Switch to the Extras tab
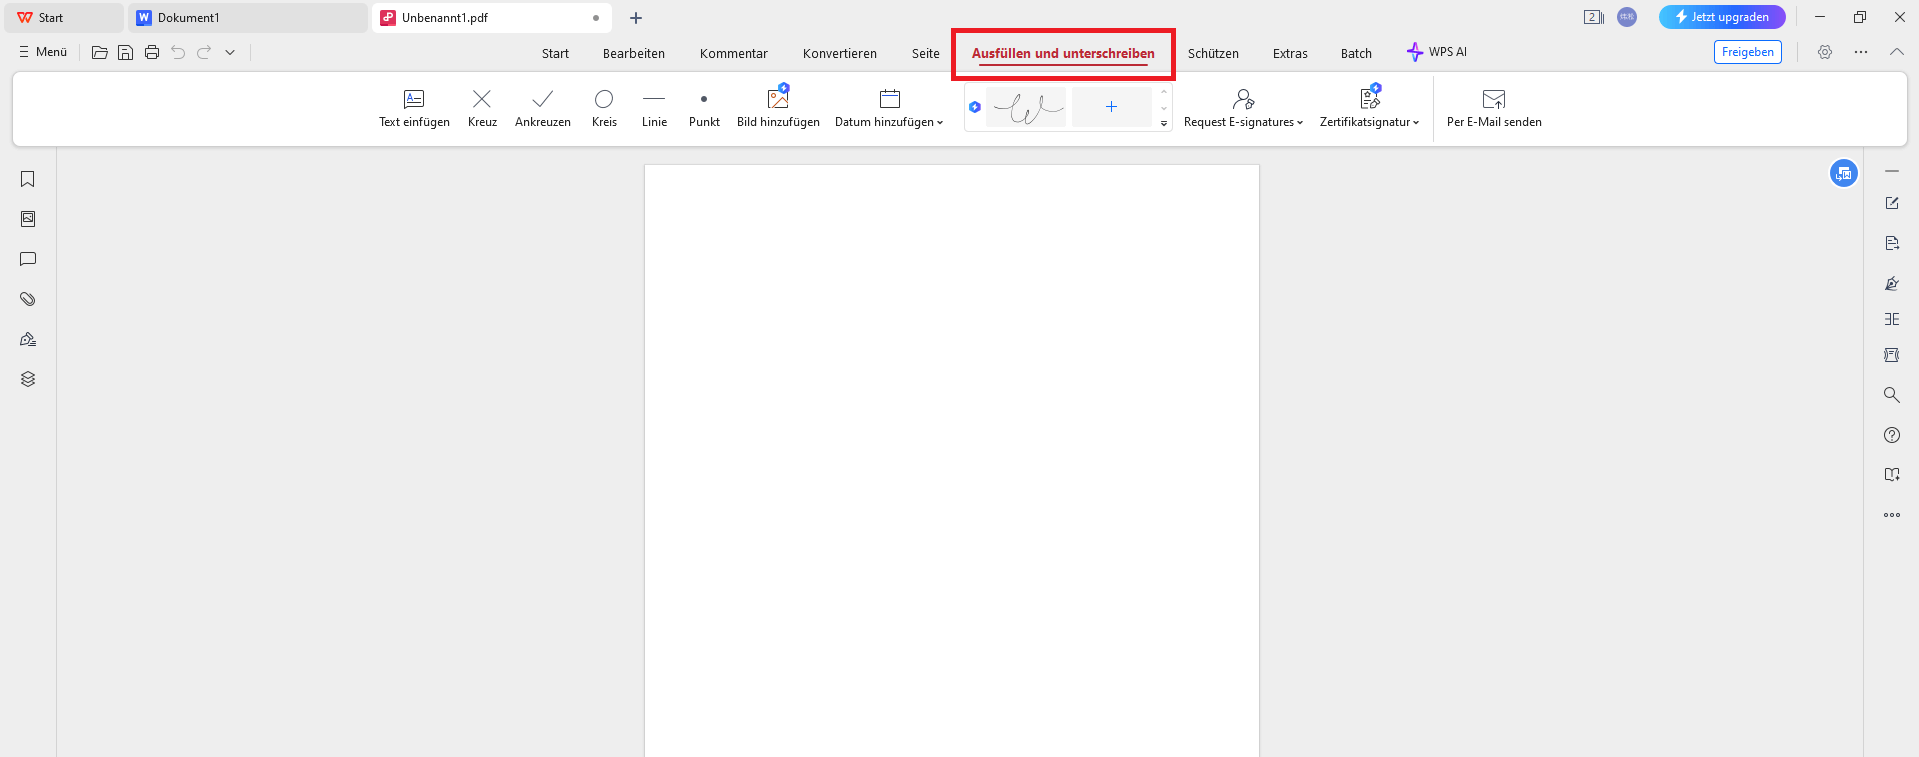Screen dimensions: 1919x757 (x=1290, y=53)
